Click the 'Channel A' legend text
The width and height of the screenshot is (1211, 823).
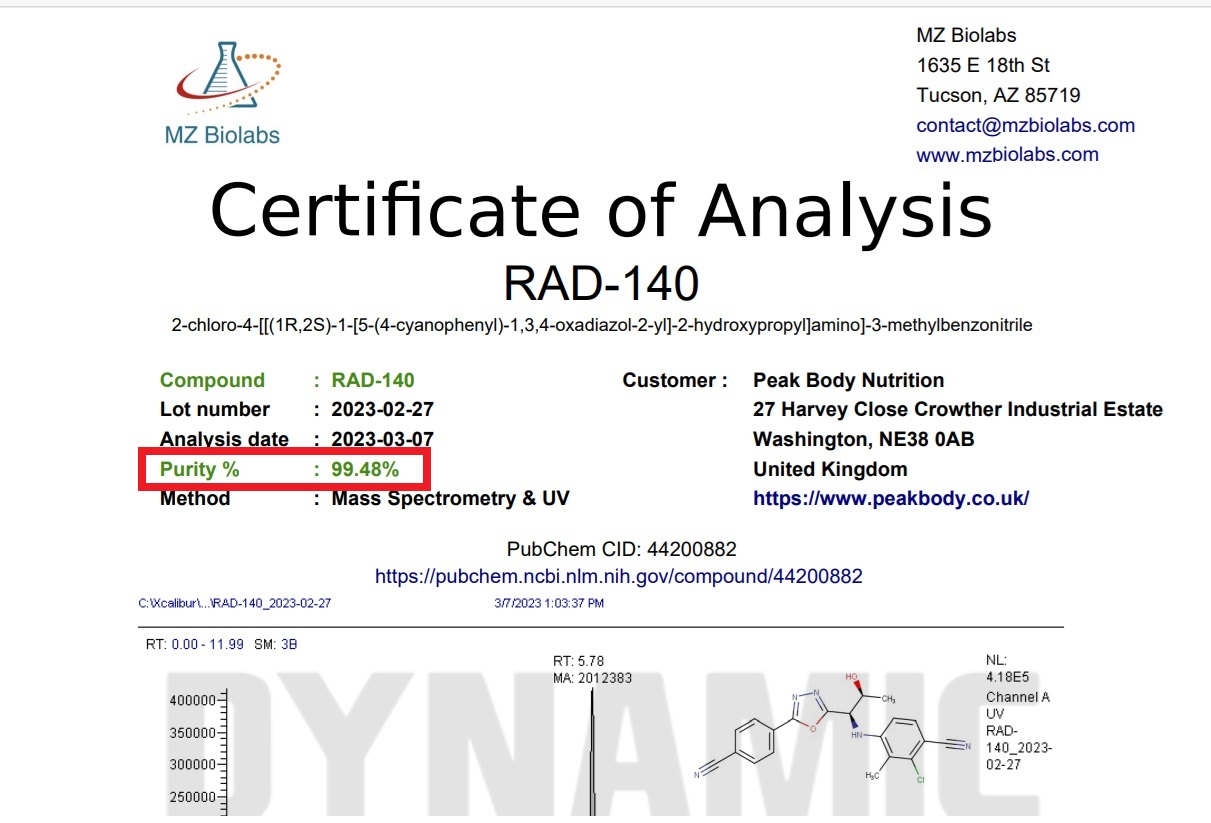coord(1018,697)
